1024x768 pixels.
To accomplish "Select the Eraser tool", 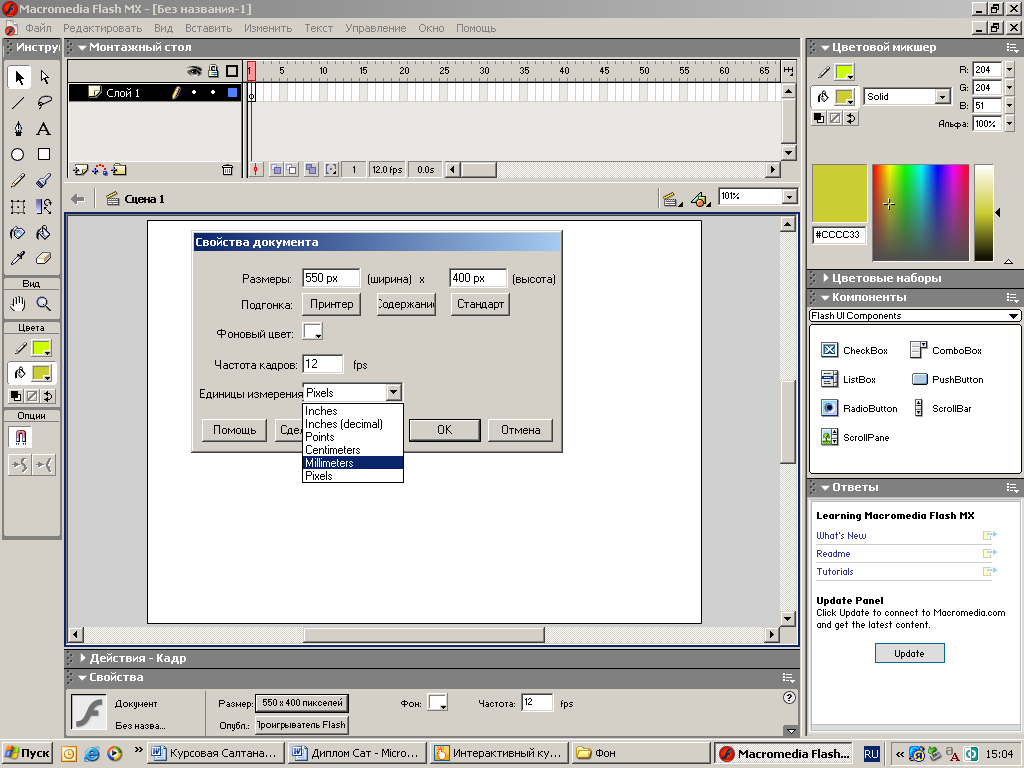I will (44, 259).
